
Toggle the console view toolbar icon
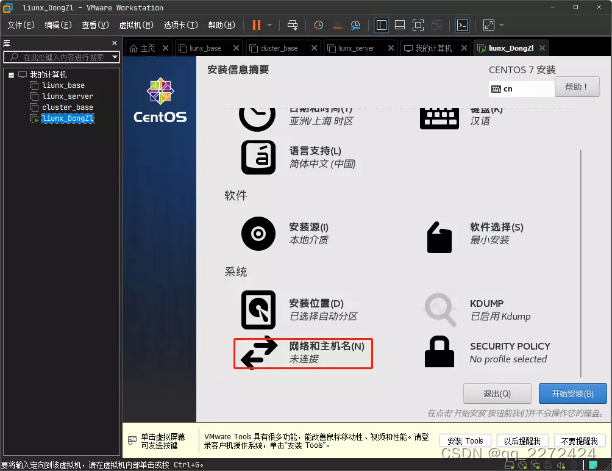463,25
